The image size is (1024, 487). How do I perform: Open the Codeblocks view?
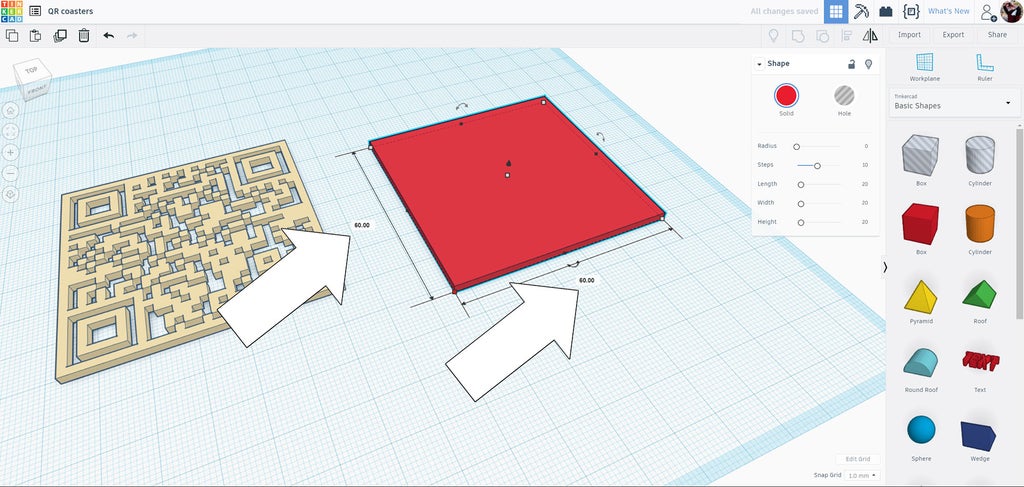911,11
